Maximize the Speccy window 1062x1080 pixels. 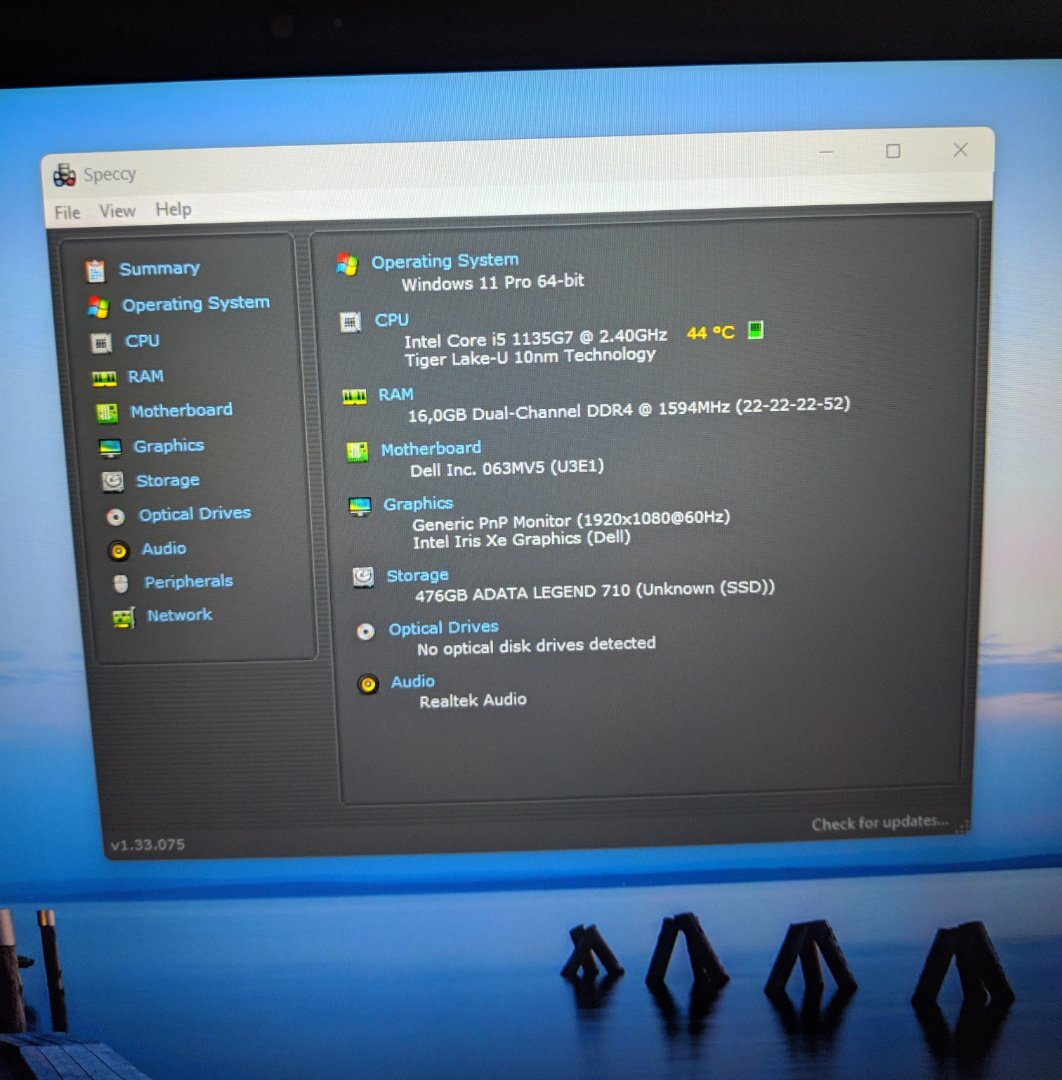(x=893, y=151)
